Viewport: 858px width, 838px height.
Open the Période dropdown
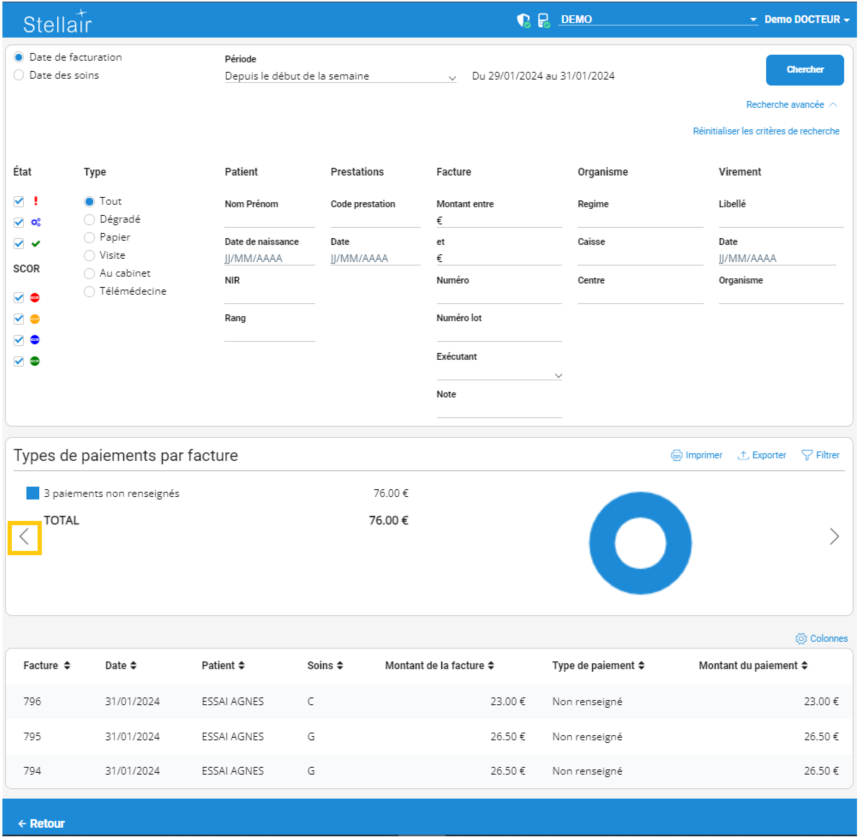pos(340,76)
